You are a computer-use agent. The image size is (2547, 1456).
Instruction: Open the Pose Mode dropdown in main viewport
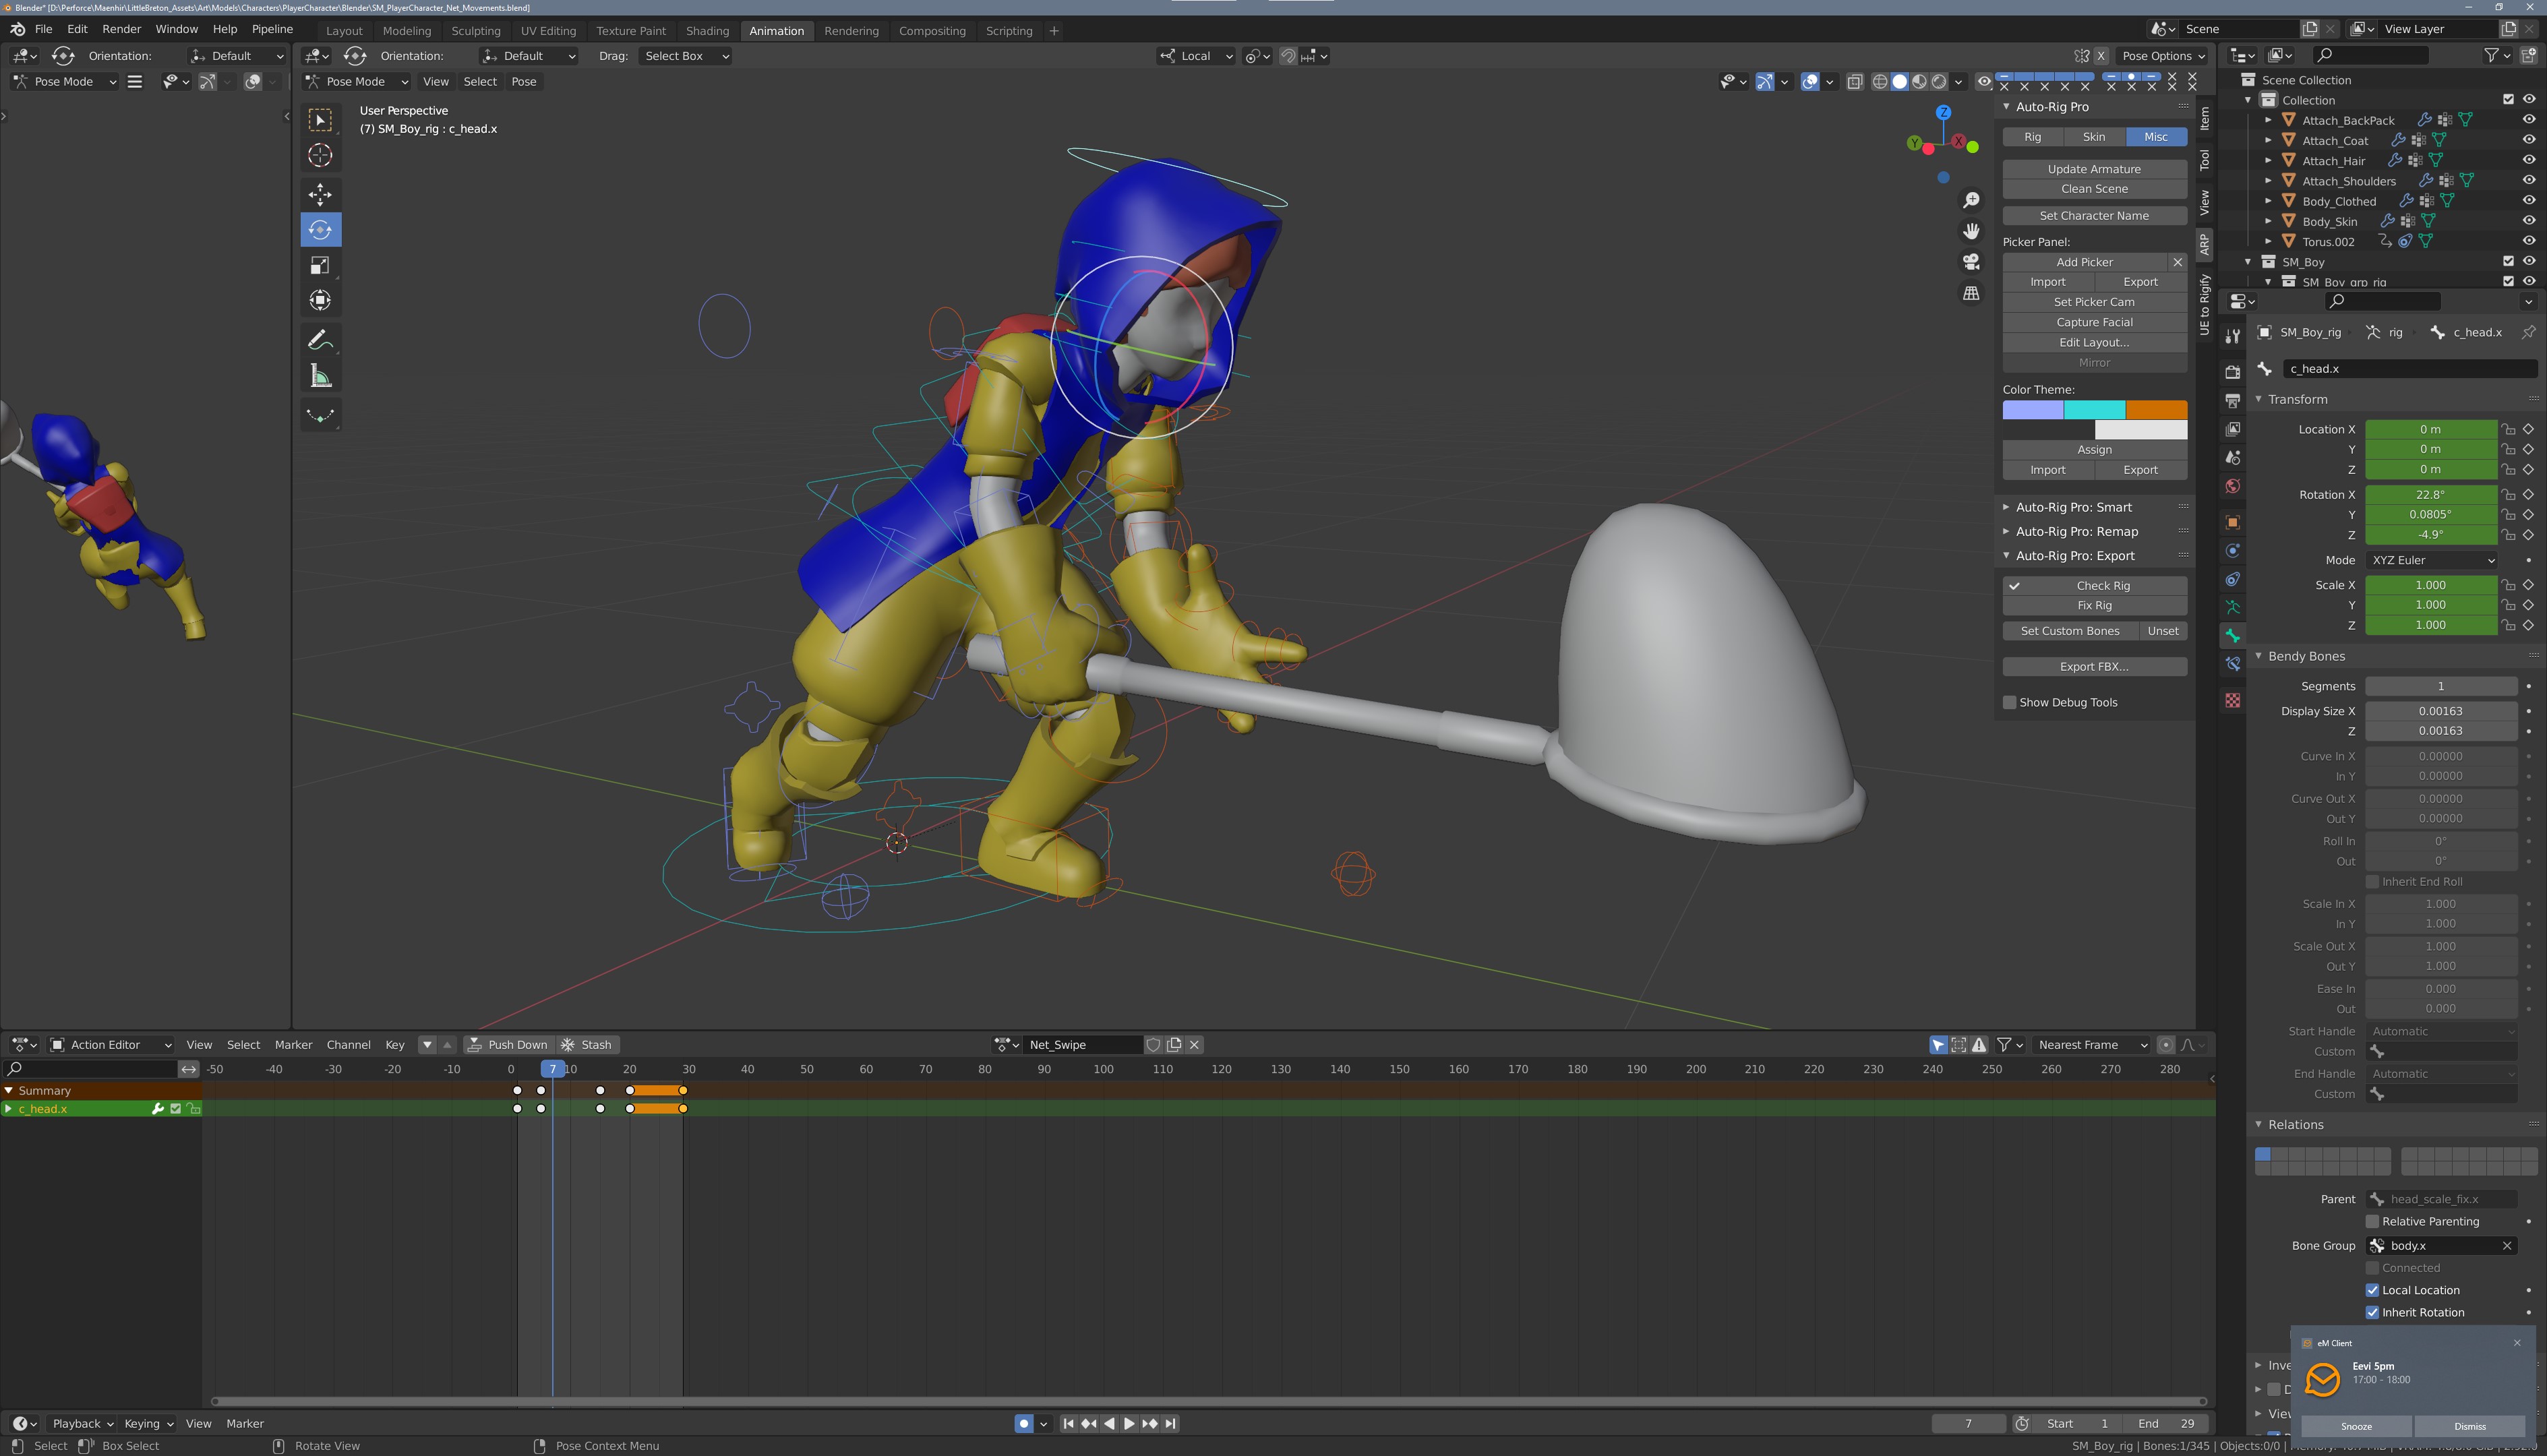357,81
